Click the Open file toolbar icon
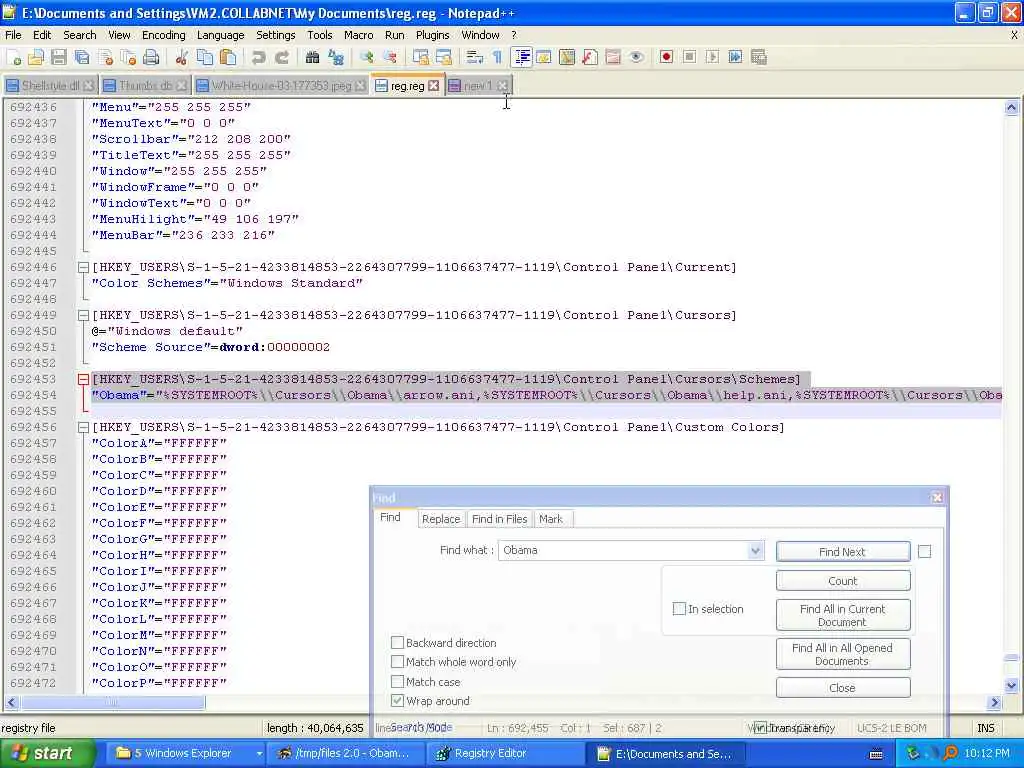Screen dimensions: 1024x768 pyautogui.click(x=36, y=57)
